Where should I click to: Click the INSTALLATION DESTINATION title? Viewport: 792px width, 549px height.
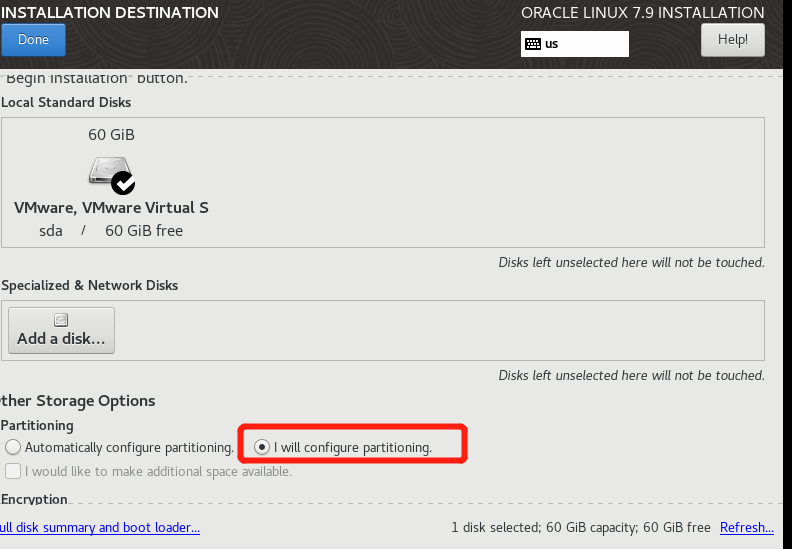pyautogui.click(x=110, y=13)
